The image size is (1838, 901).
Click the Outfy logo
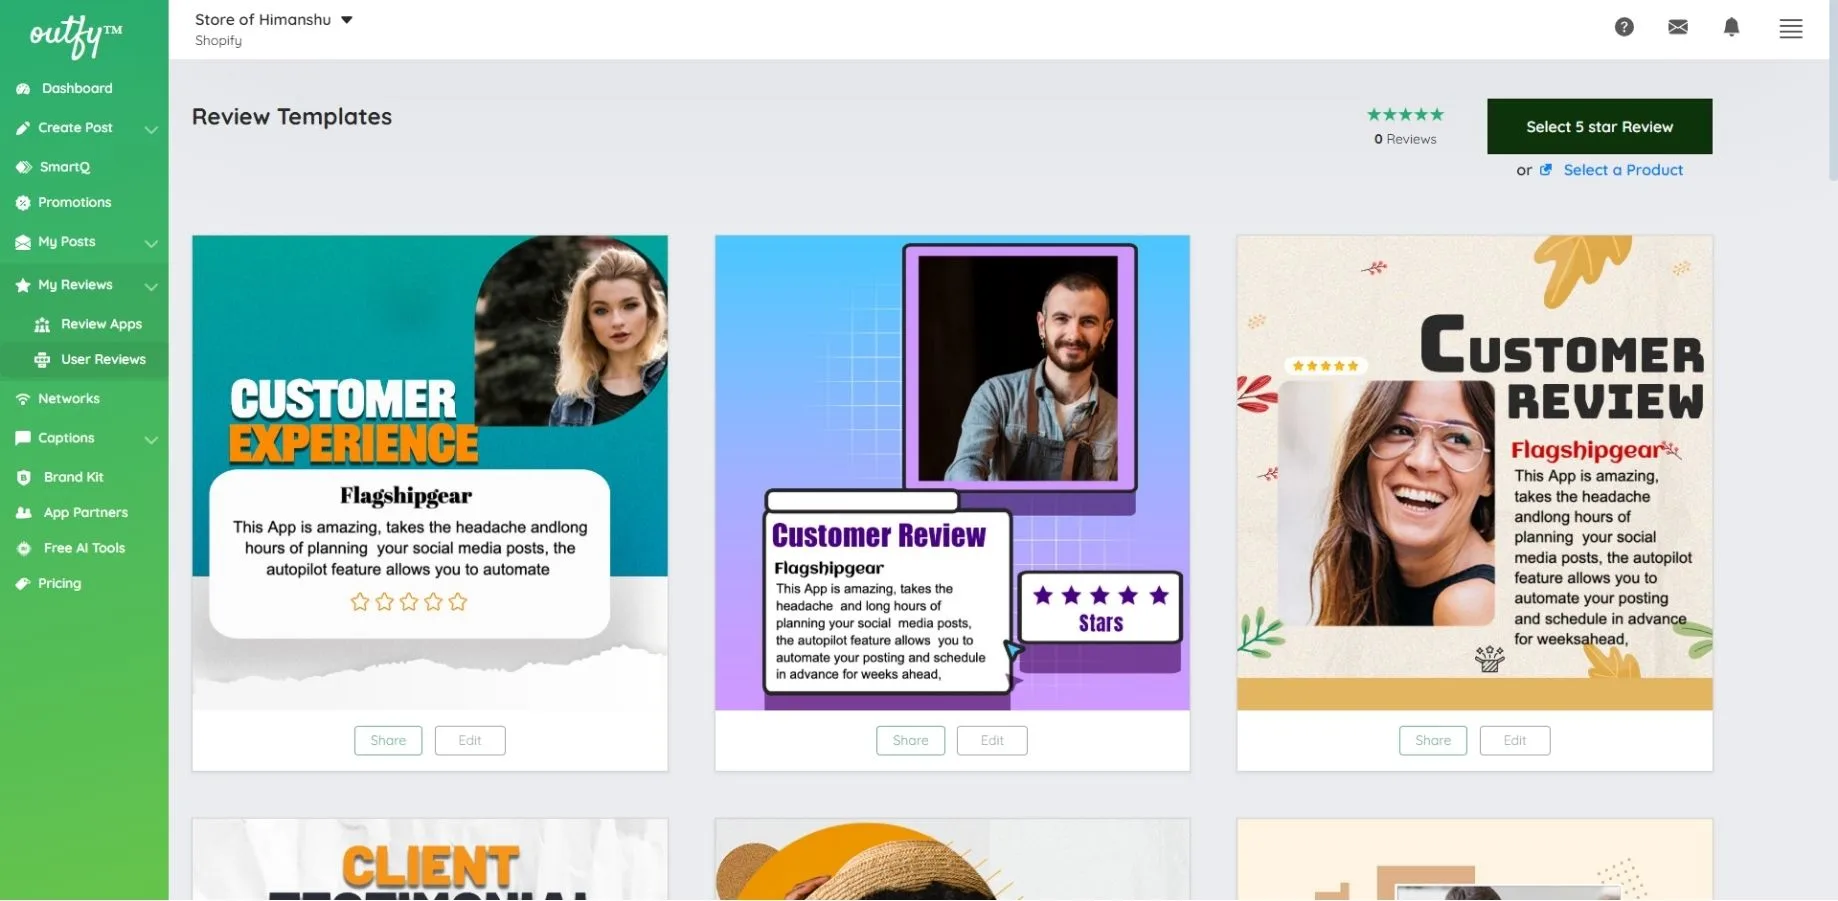pos(75,36)
